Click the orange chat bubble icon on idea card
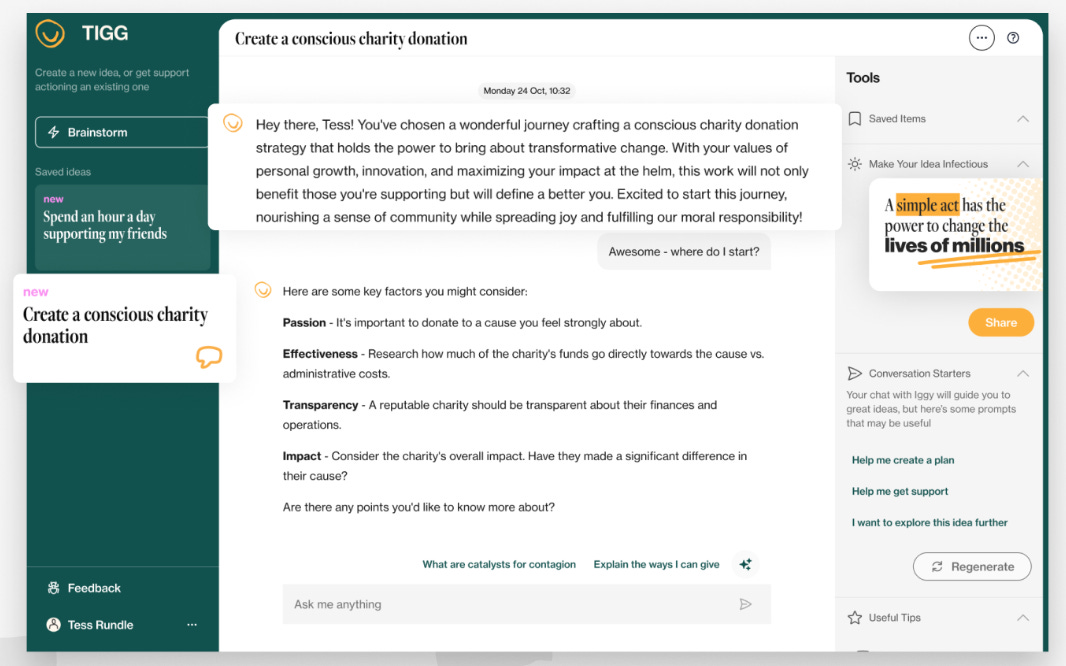The height and width of the screenshot is (666, 1066). 209,357
